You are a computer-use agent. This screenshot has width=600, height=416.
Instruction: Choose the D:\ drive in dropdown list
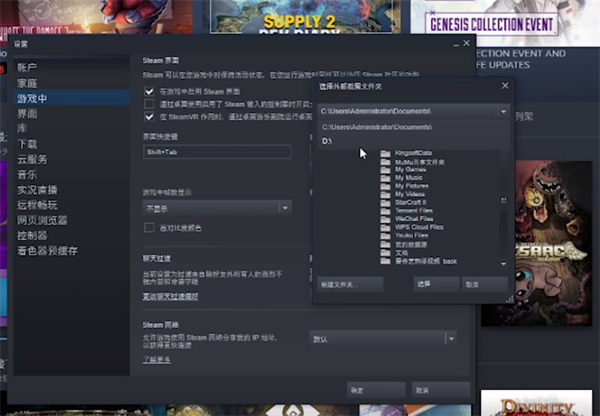tap(413, 141)
